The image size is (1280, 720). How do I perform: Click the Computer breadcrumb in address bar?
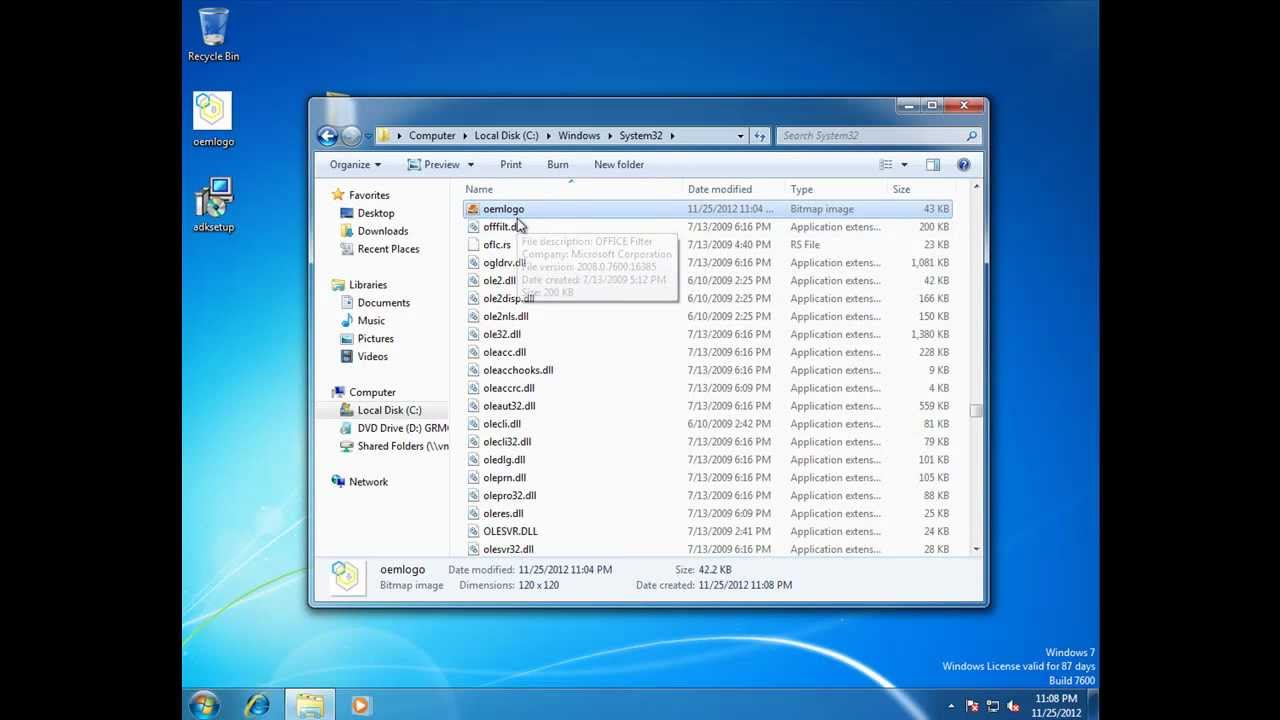[x=432, y=136]
